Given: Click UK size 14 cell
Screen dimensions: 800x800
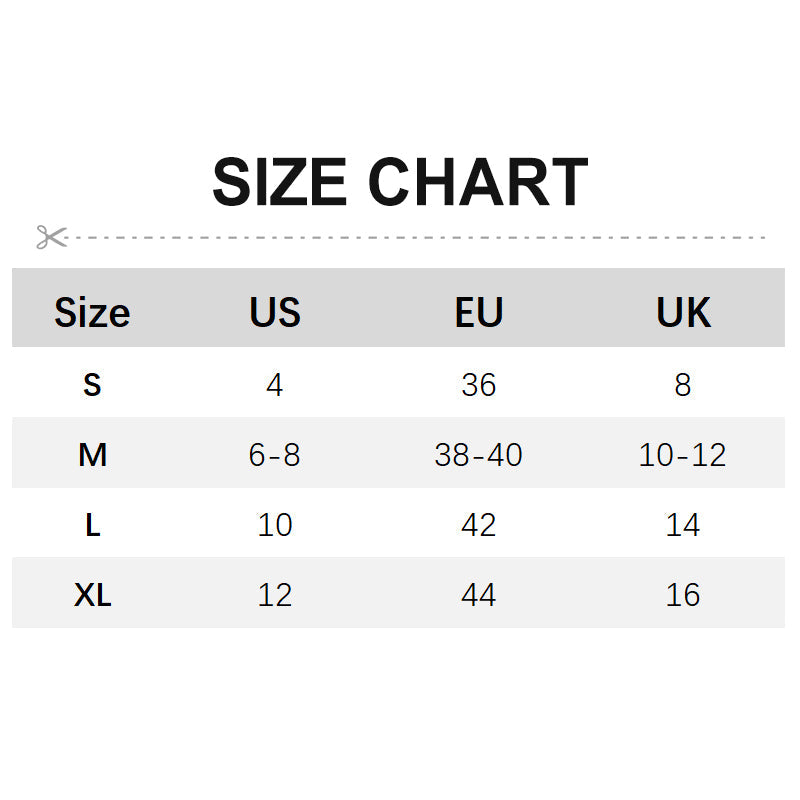Looking at the screenshot, I should pos(683,525).
